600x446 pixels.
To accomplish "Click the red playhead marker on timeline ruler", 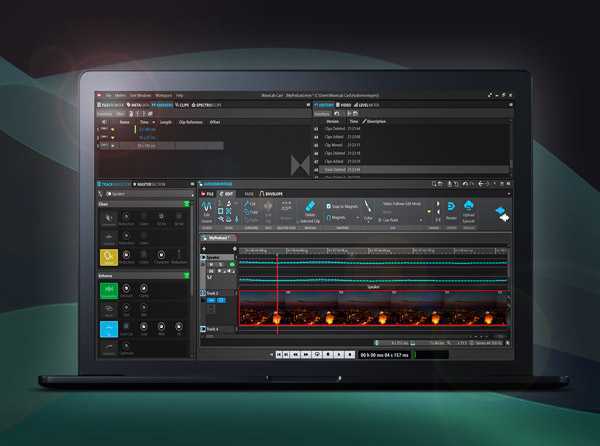I will (x=277, y=255).
